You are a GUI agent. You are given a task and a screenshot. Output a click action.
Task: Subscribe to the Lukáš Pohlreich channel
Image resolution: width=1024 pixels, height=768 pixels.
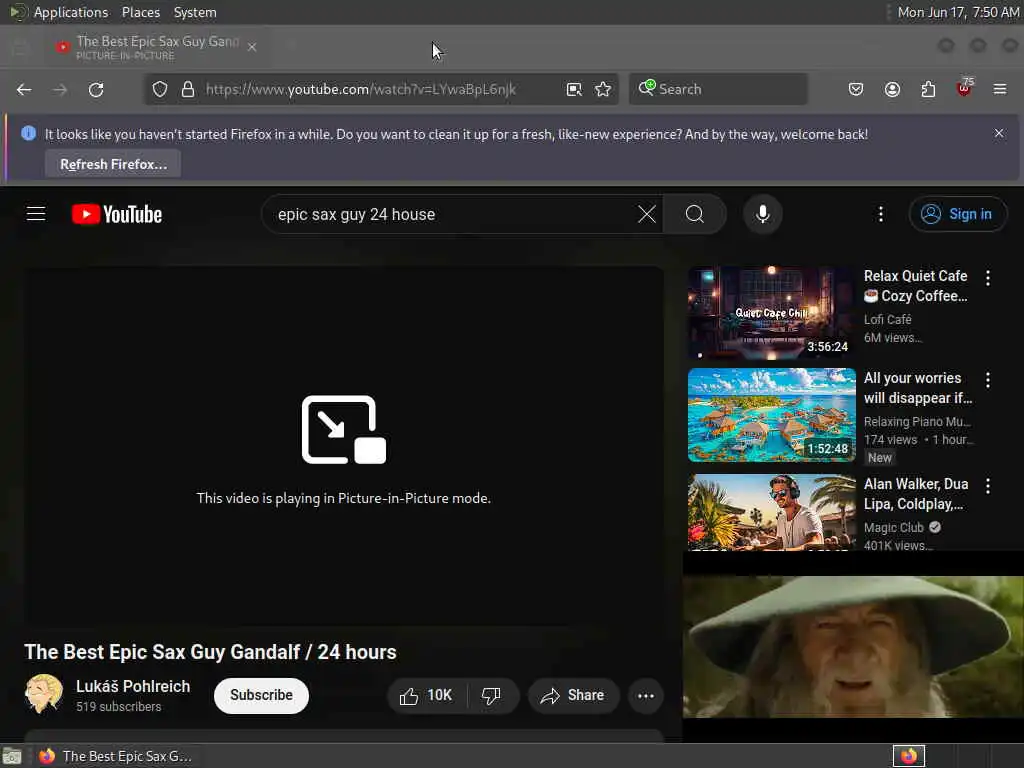(x=261, y=695)
